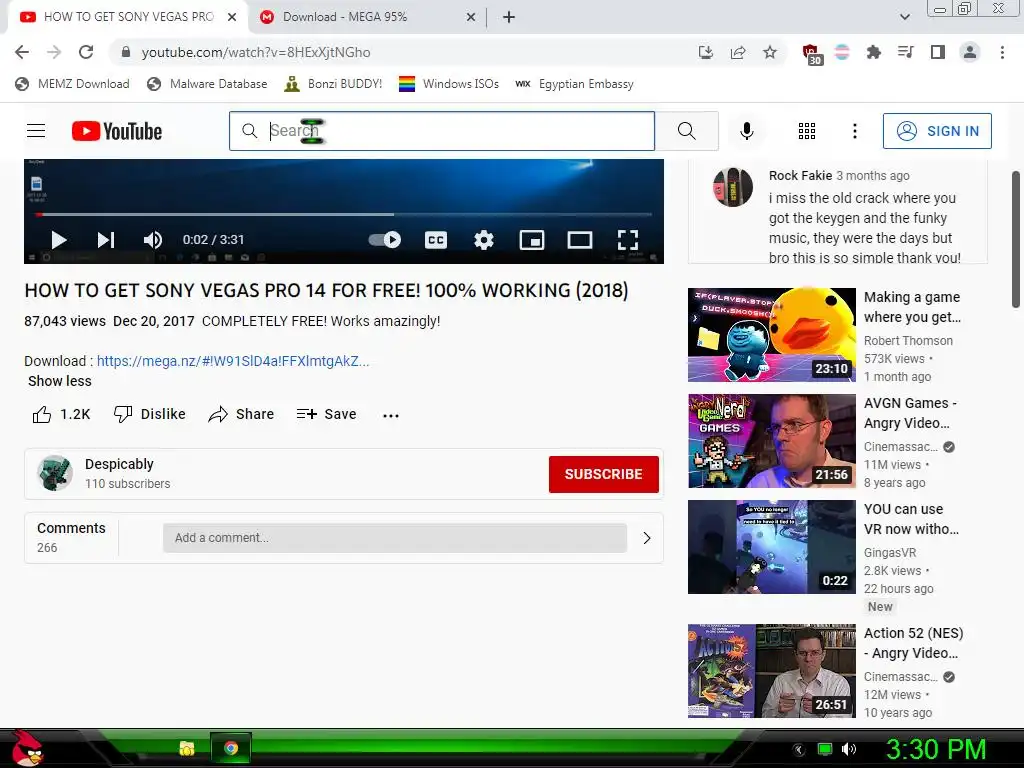
Task: Click the Dislike thumbs down button
Action: (150, 415)
